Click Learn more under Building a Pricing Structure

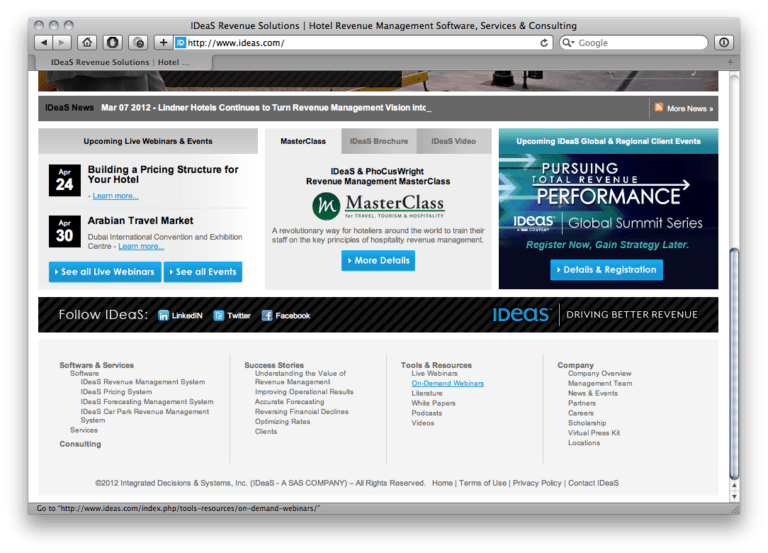click(116, 196)
